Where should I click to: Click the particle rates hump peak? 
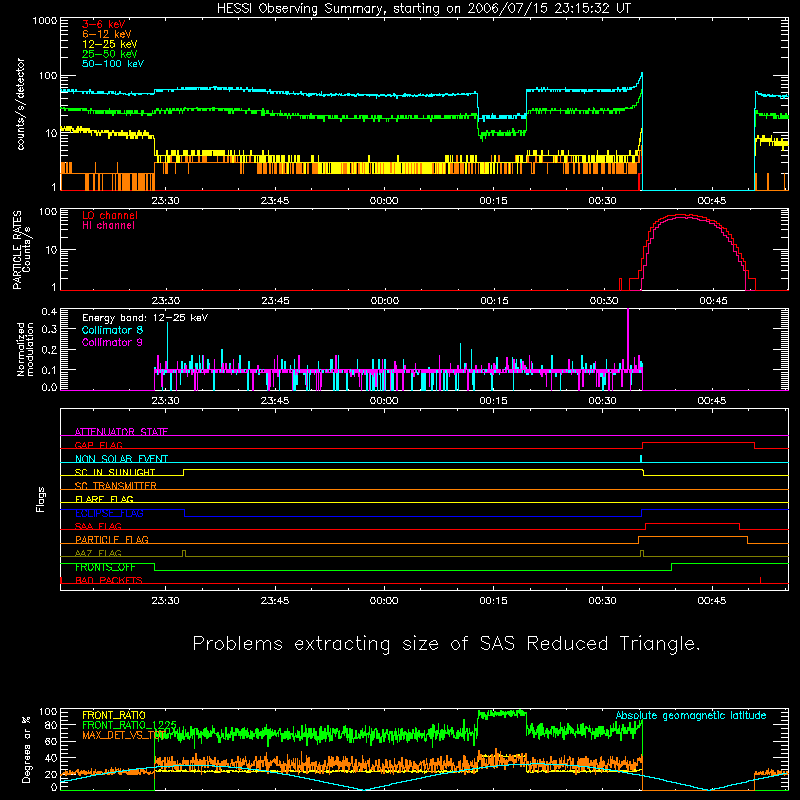click(684, 216)
